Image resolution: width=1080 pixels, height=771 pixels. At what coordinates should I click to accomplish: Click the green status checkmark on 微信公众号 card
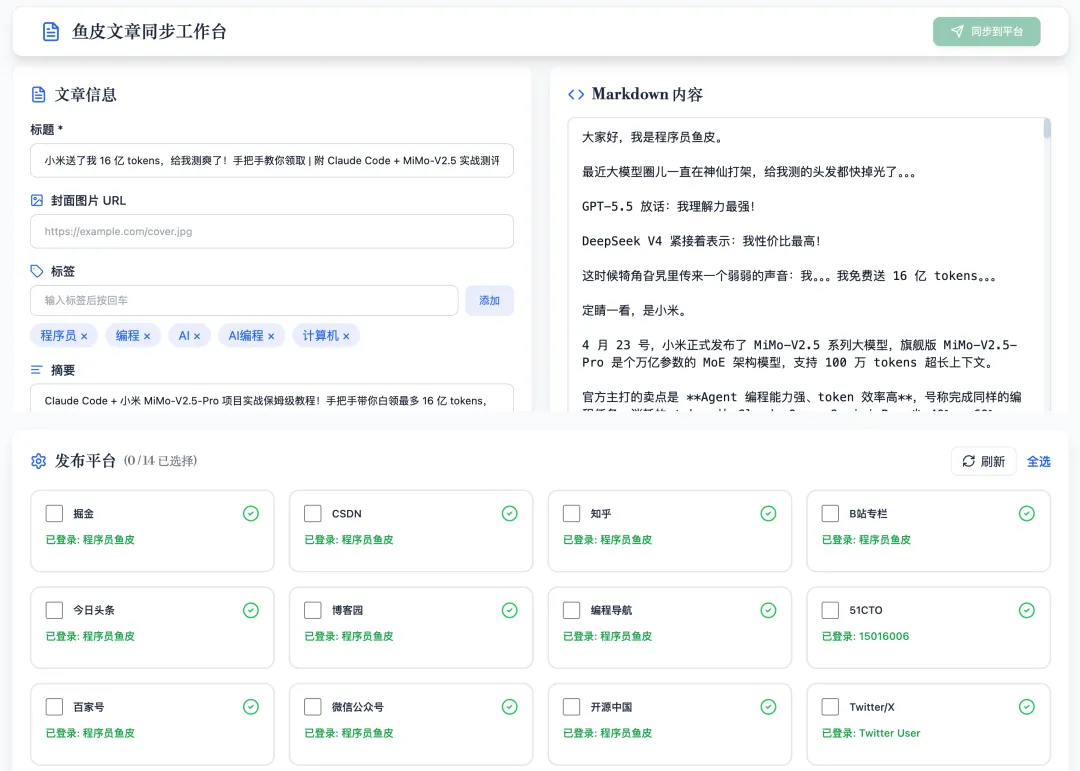(x=510, y=706)
